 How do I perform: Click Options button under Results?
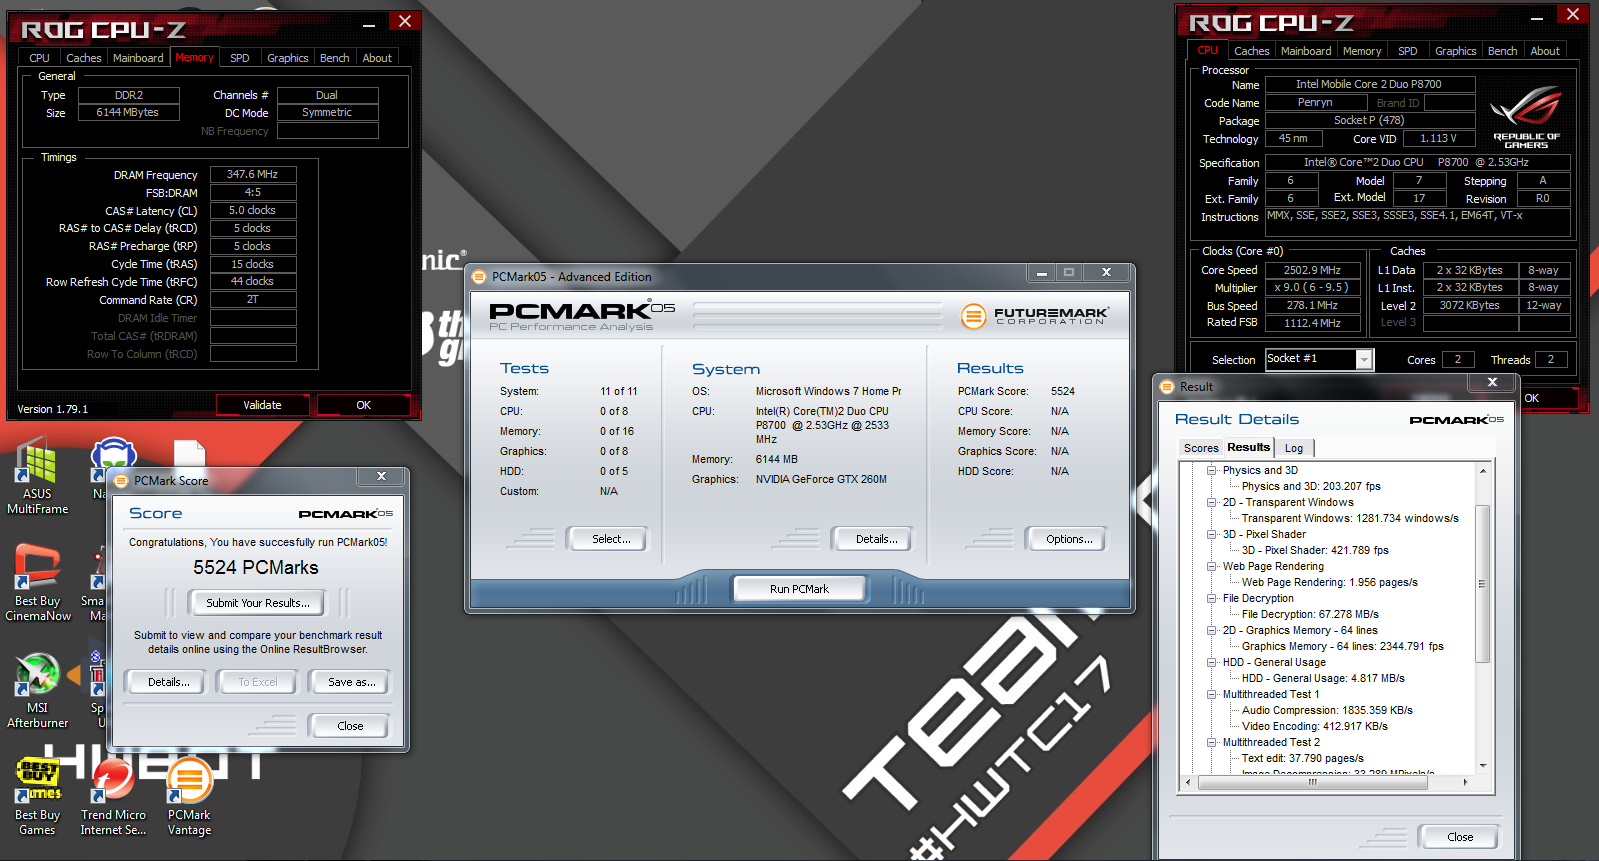pos(1069,539)
